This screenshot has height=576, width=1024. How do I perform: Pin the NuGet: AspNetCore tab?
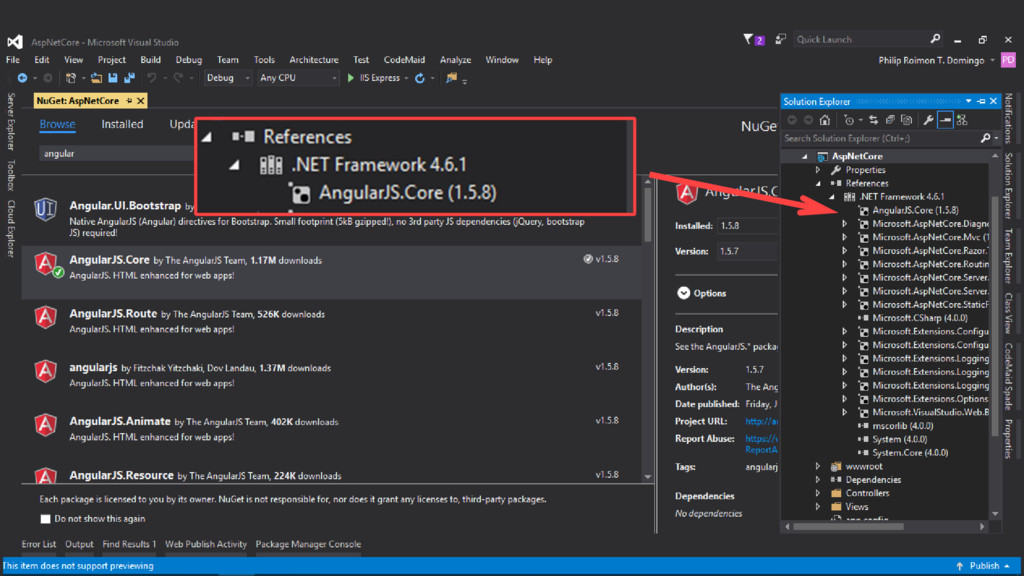click(129, 101)
